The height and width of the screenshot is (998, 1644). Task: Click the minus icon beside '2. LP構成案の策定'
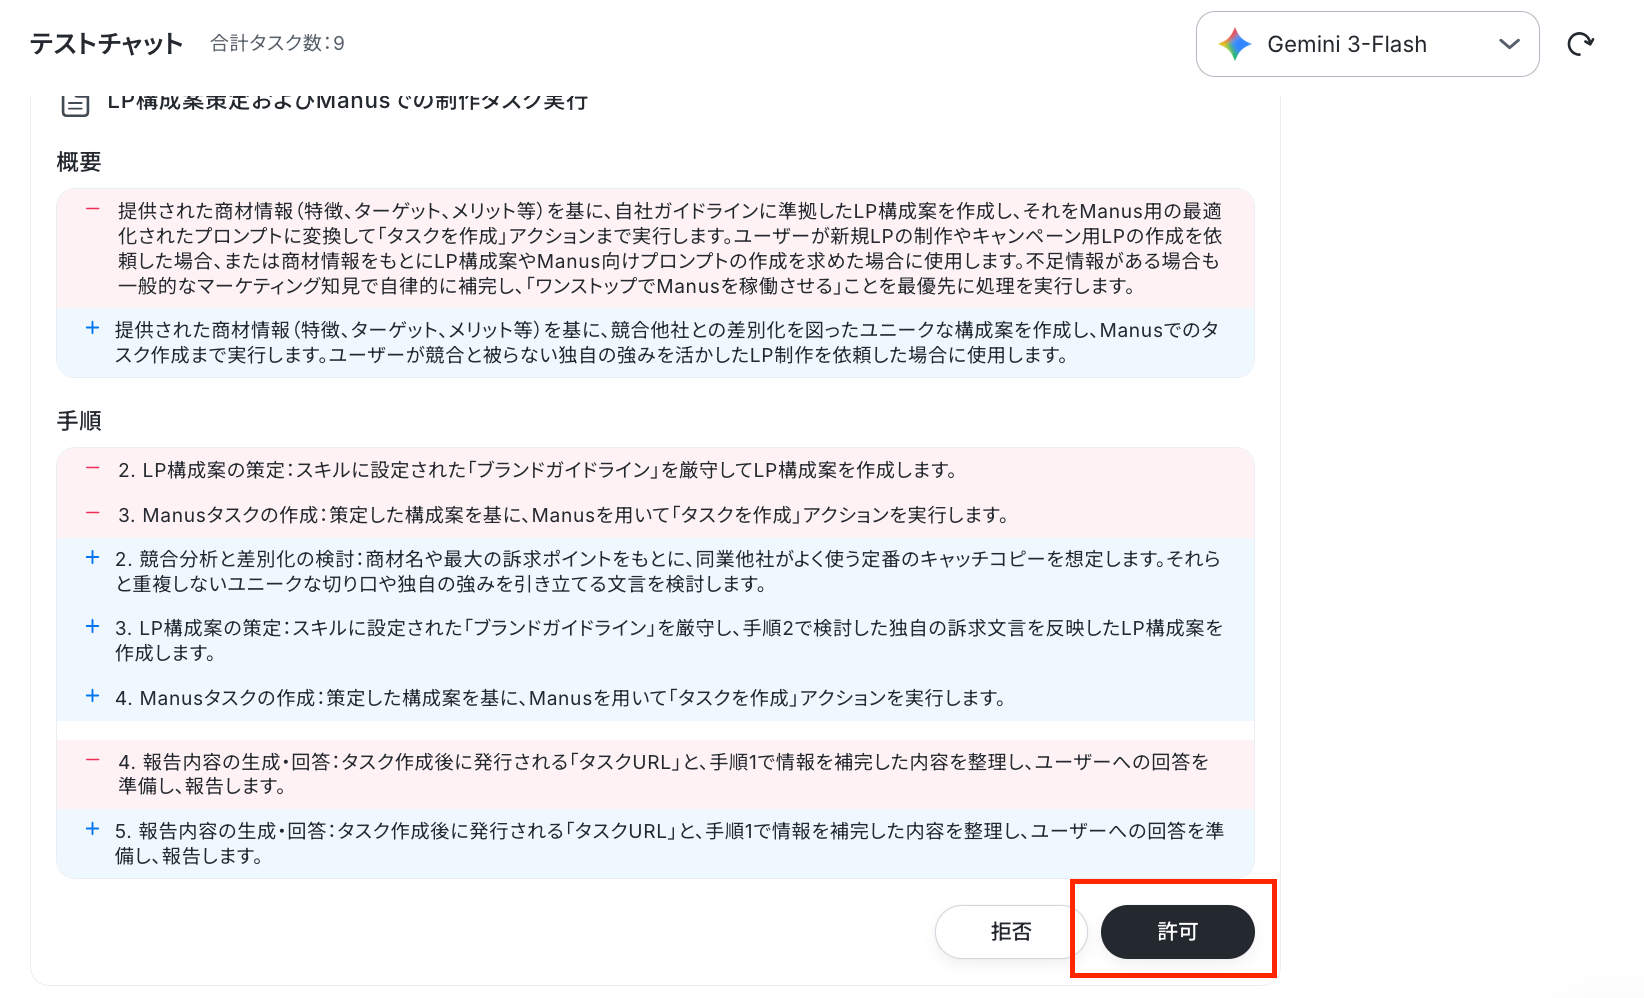tap(93, 468)
